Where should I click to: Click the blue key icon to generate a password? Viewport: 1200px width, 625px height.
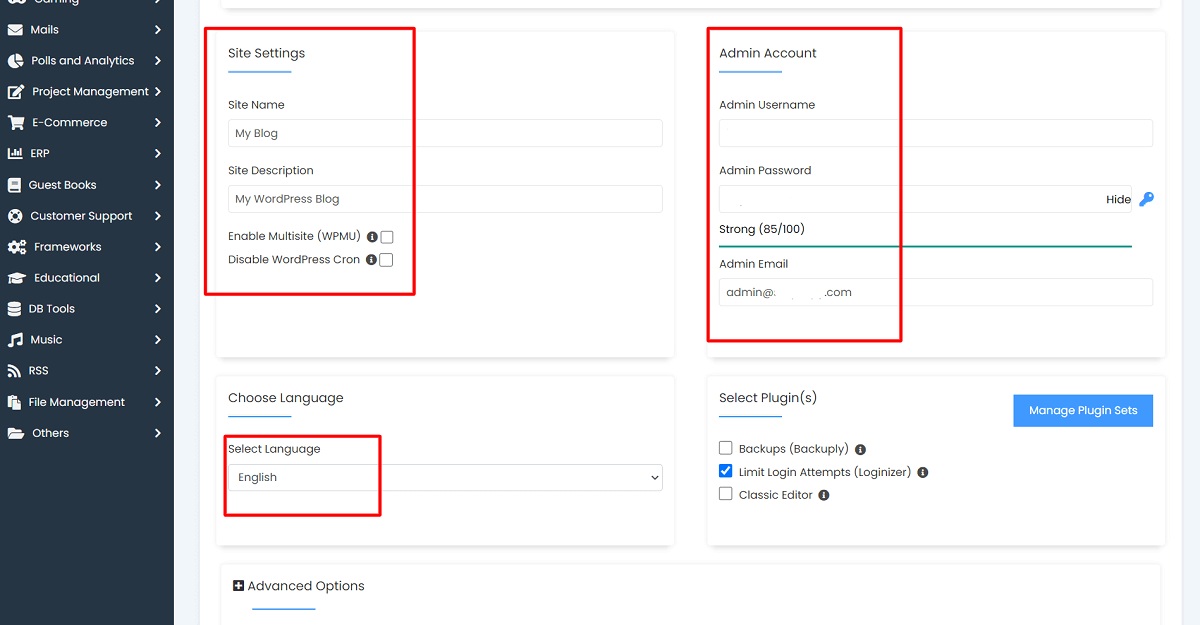1146,199
